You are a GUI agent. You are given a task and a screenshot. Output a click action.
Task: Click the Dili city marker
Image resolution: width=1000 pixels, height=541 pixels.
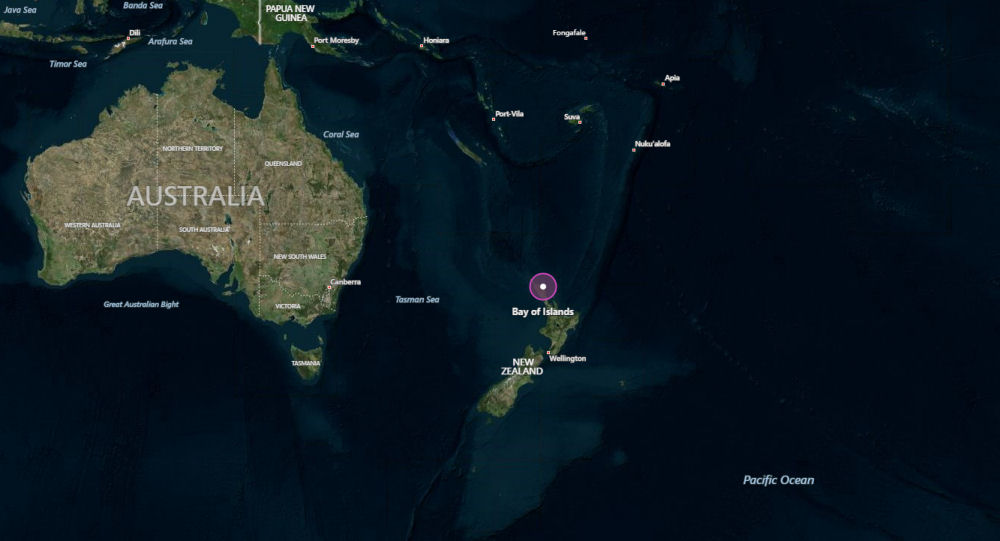tap(128, 38)
